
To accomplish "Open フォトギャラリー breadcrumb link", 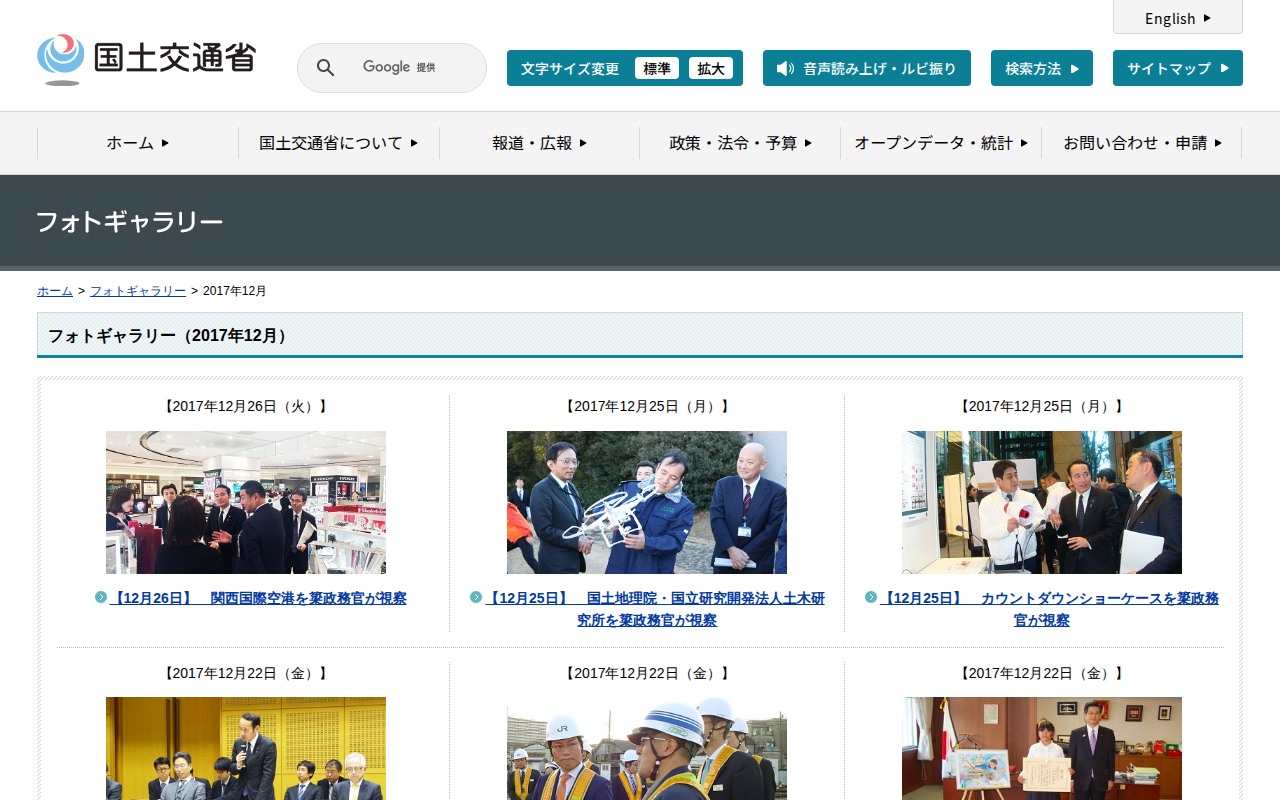I will point(138,291).
